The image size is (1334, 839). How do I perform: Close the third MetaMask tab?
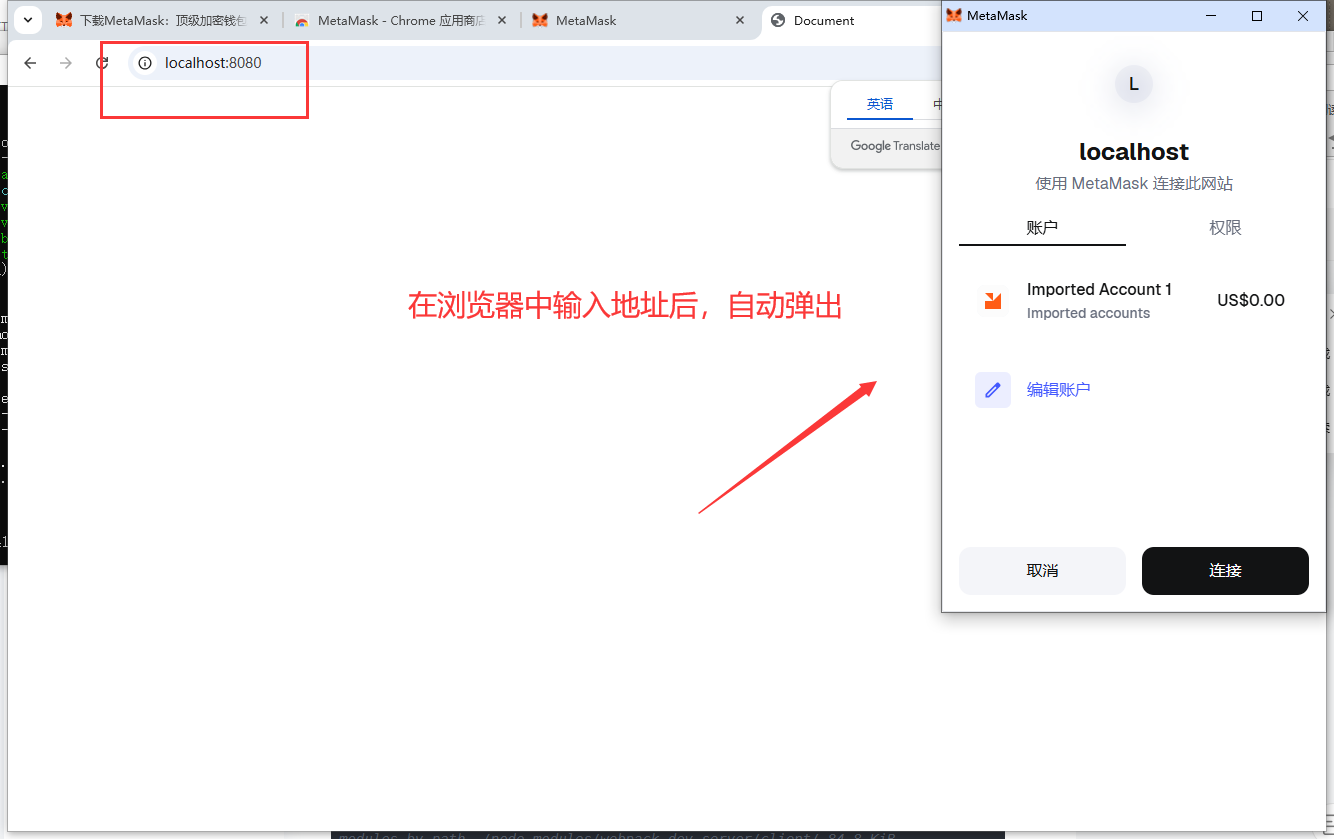pos(740,20)
